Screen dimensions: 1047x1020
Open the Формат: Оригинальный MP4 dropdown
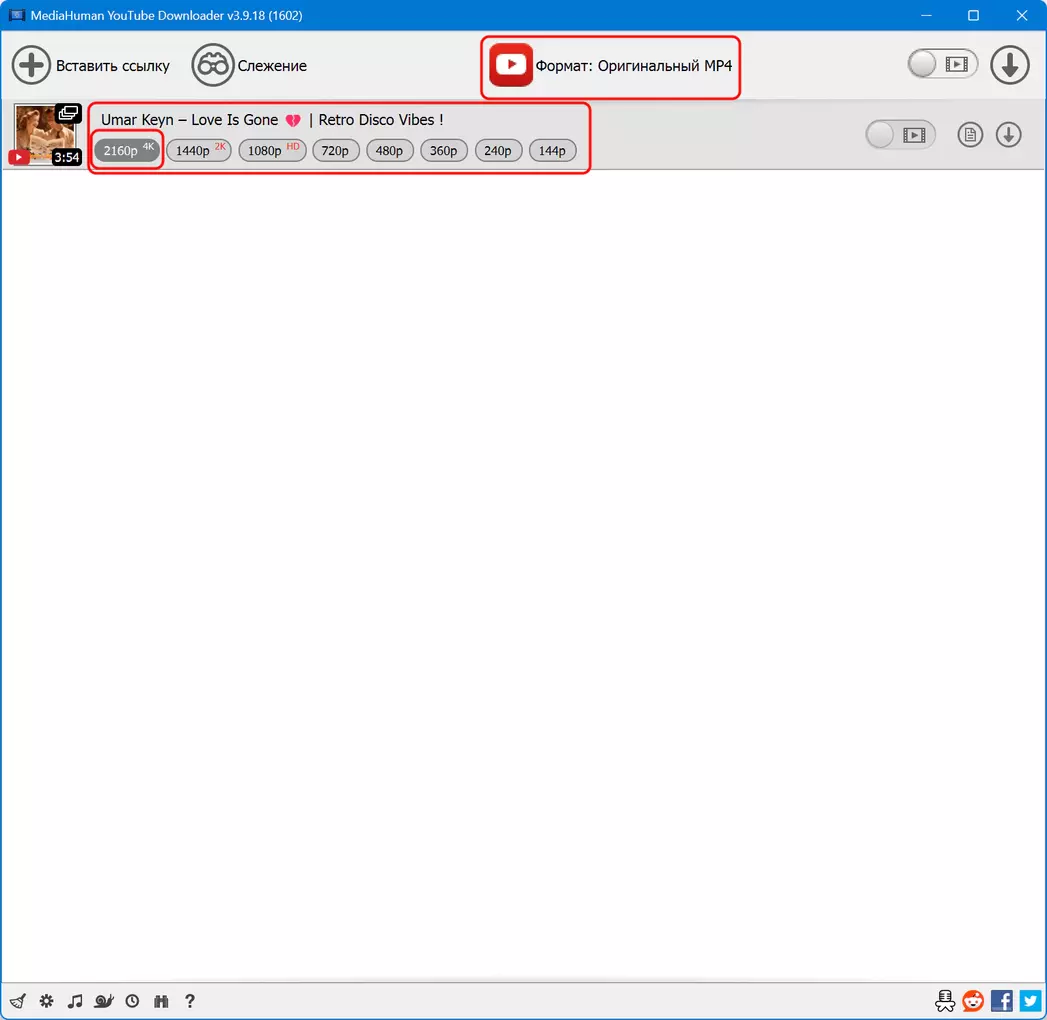[611, 66]
